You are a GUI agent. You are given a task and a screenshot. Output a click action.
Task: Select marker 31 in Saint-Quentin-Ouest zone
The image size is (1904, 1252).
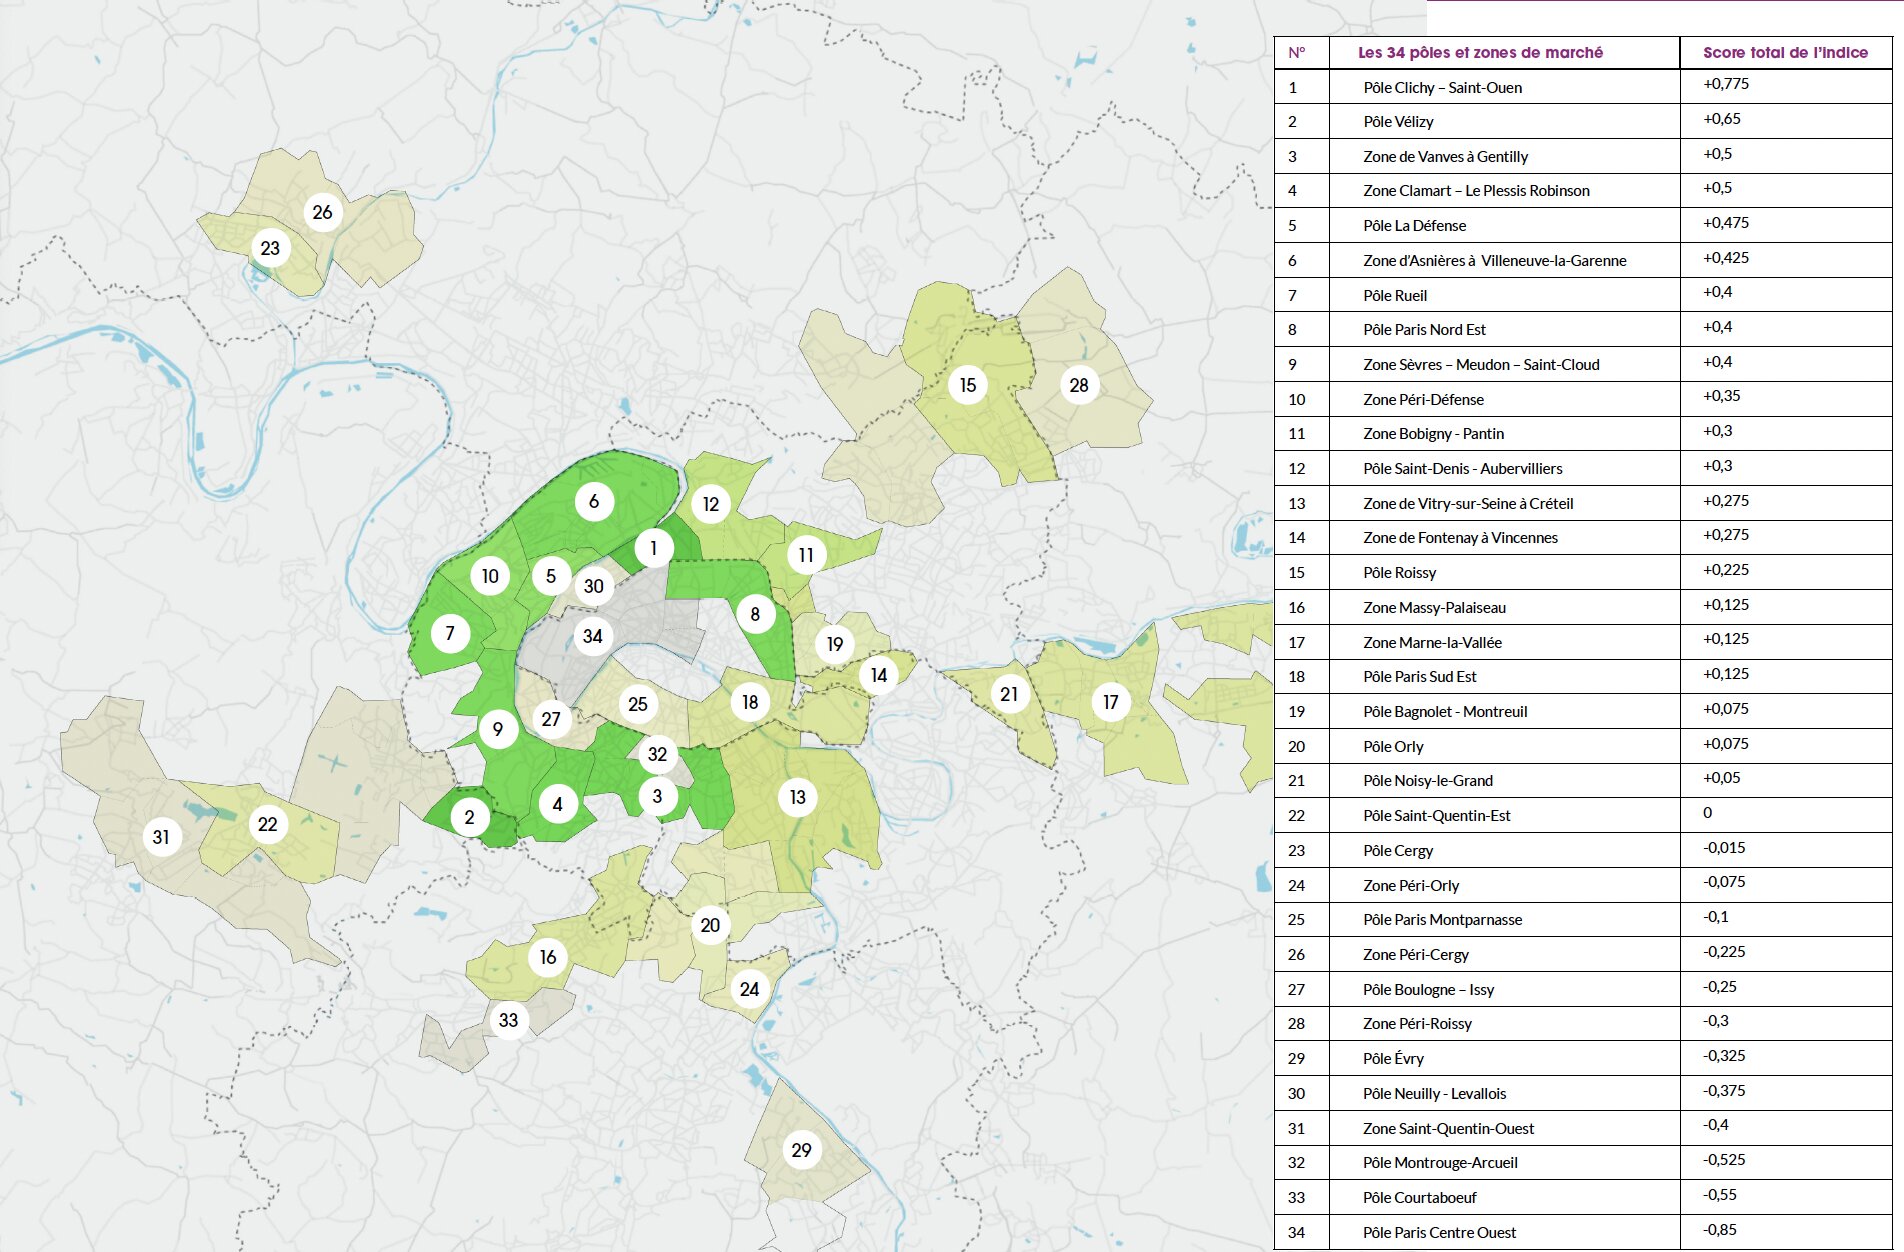pyautogui.click(x=163, y=837)
